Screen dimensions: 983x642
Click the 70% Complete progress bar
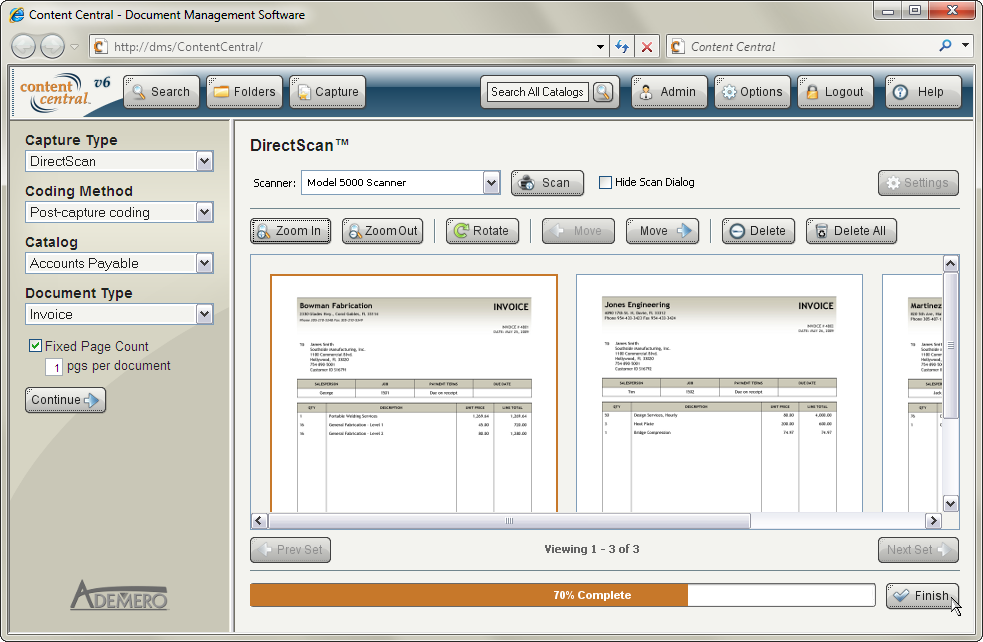click(x=562, y=595)
